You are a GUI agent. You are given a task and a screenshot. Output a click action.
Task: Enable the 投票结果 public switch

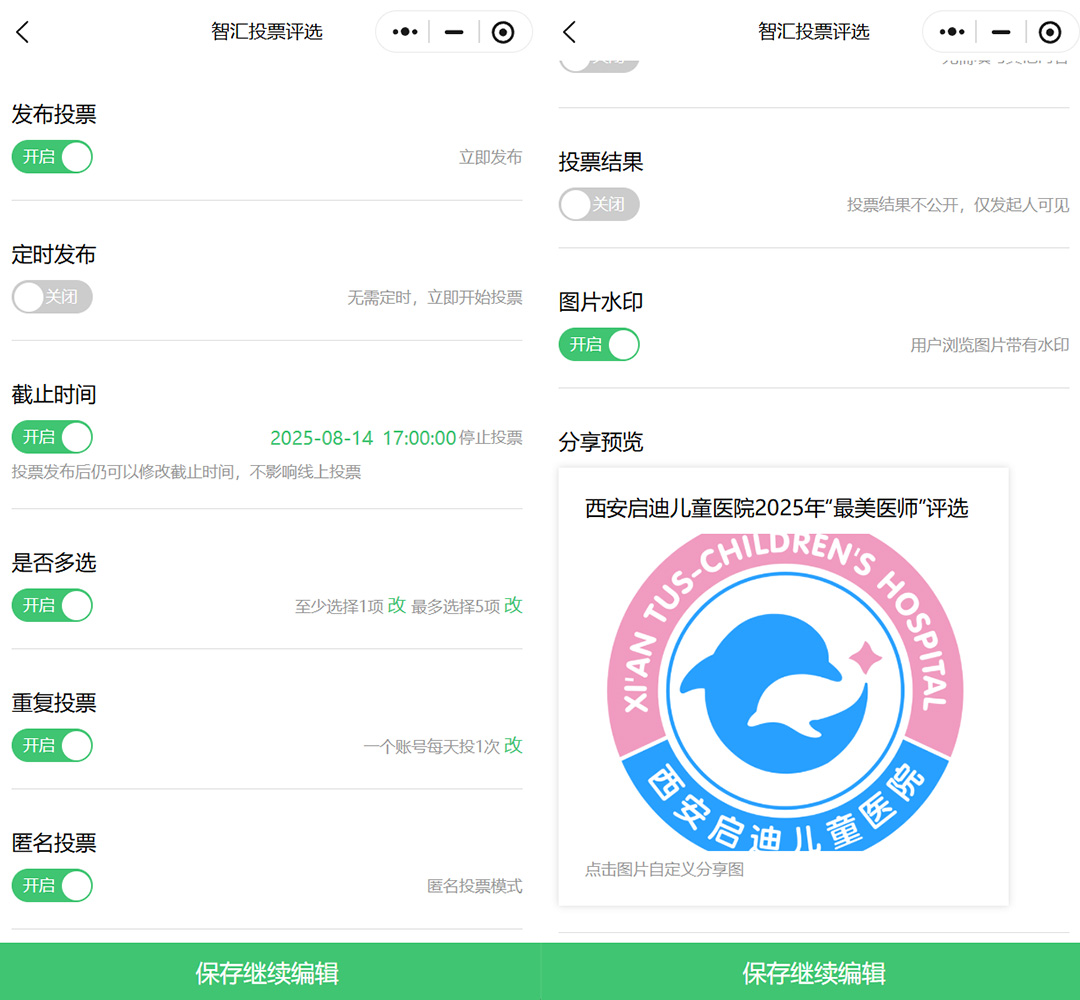tap(599, 205)
